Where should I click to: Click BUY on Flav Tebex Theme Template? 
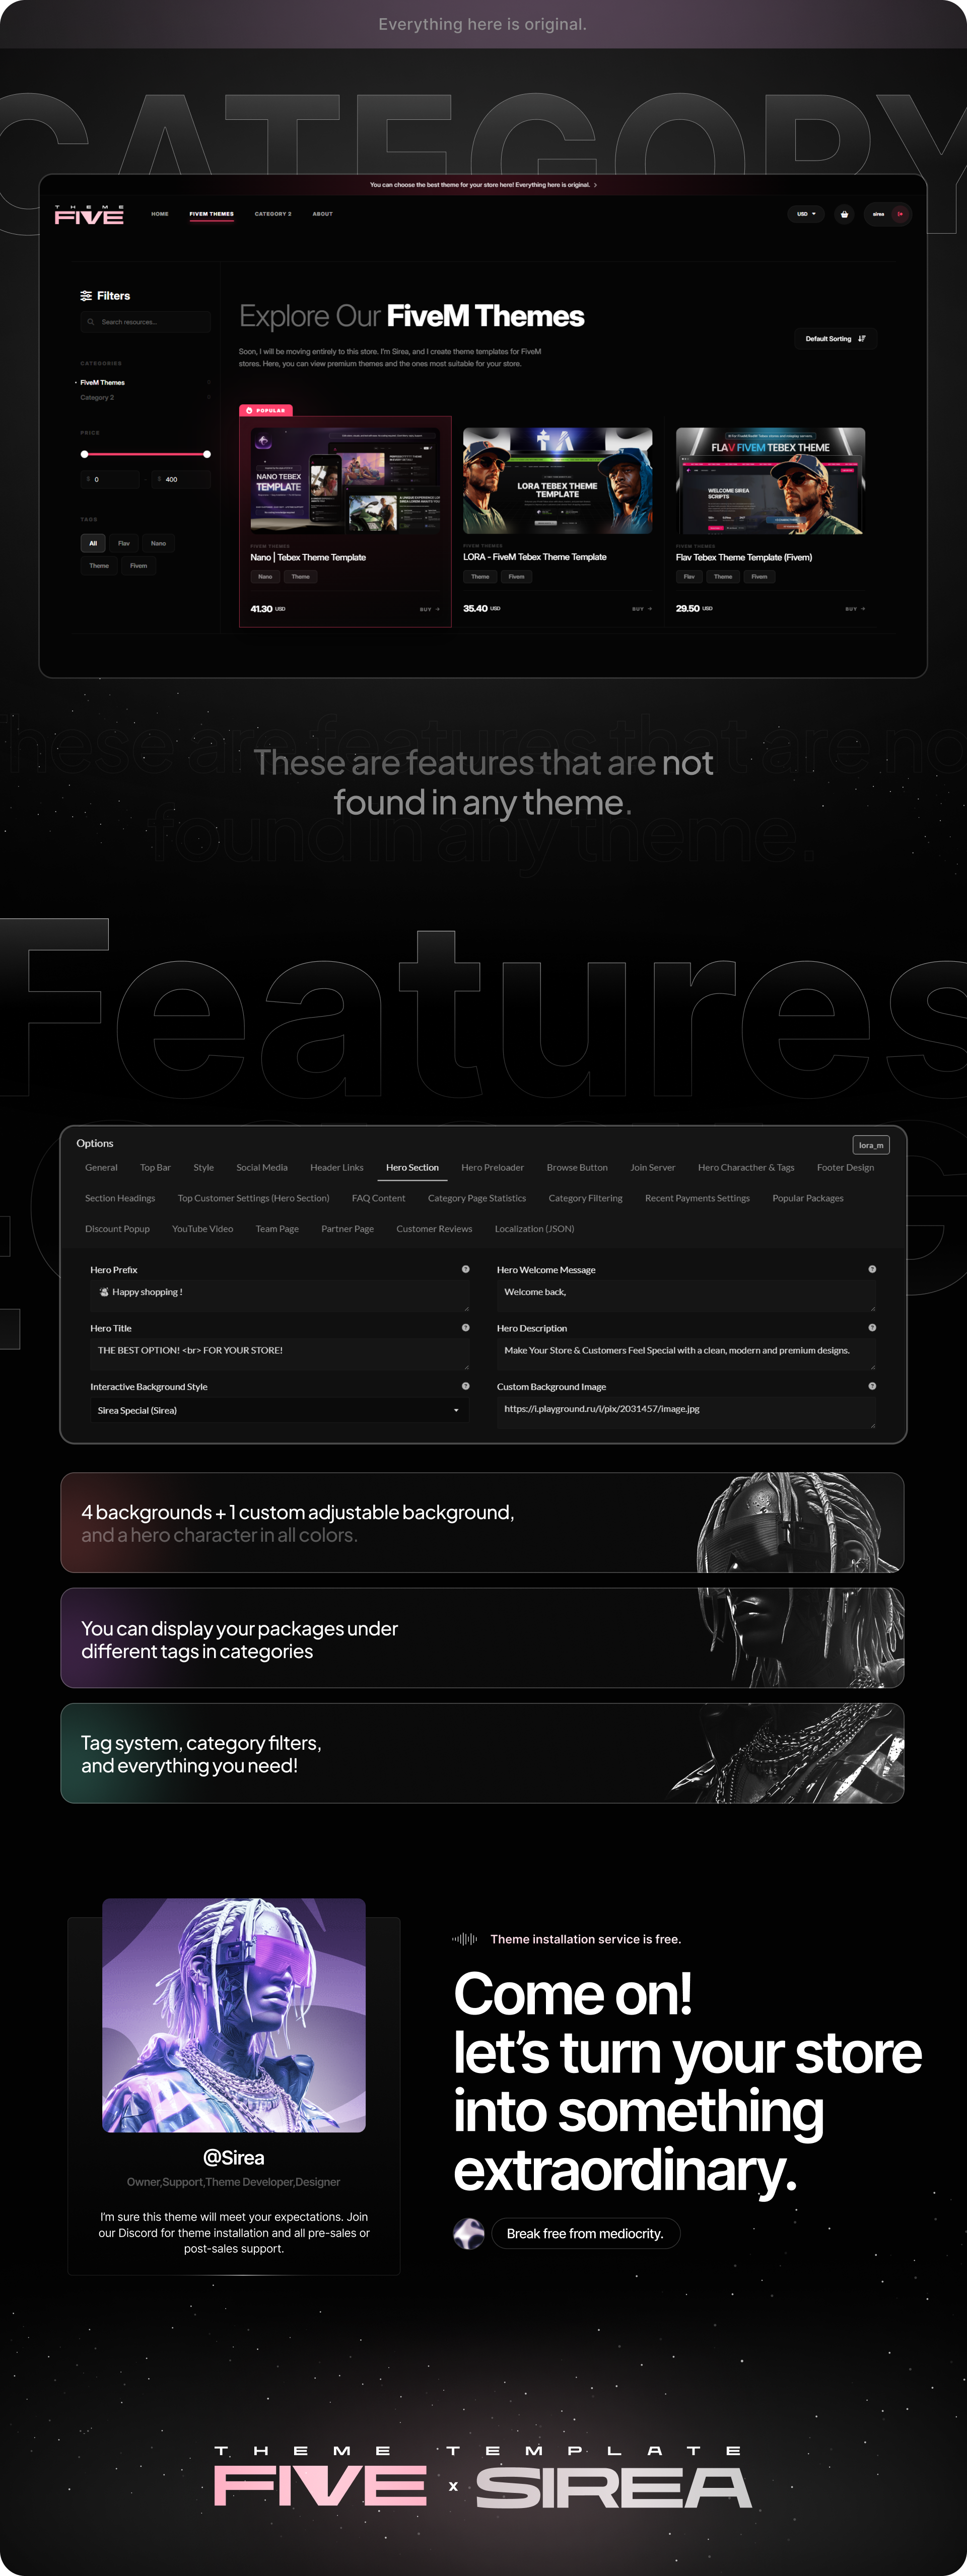(x=855, y=609)
